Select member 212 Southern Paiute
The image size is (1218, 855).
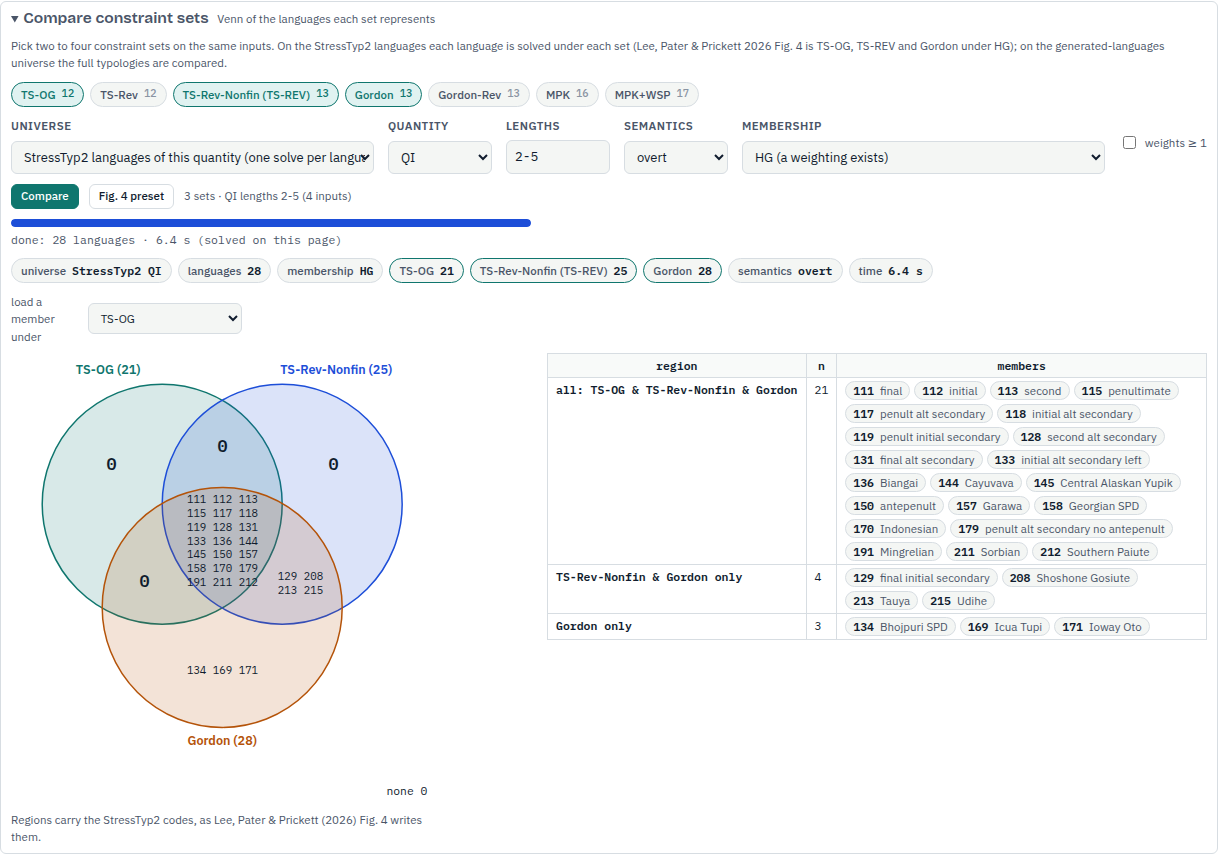[x=1095, y=552]
